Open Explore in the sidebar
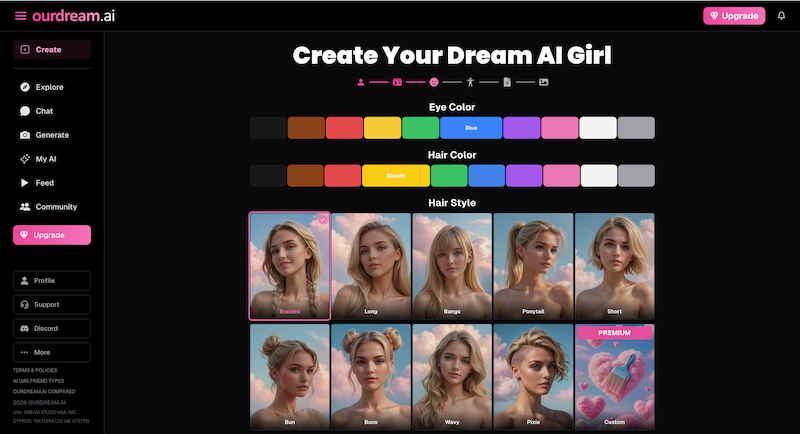Viewport: 800px width, 434px height. coord(50,87)
